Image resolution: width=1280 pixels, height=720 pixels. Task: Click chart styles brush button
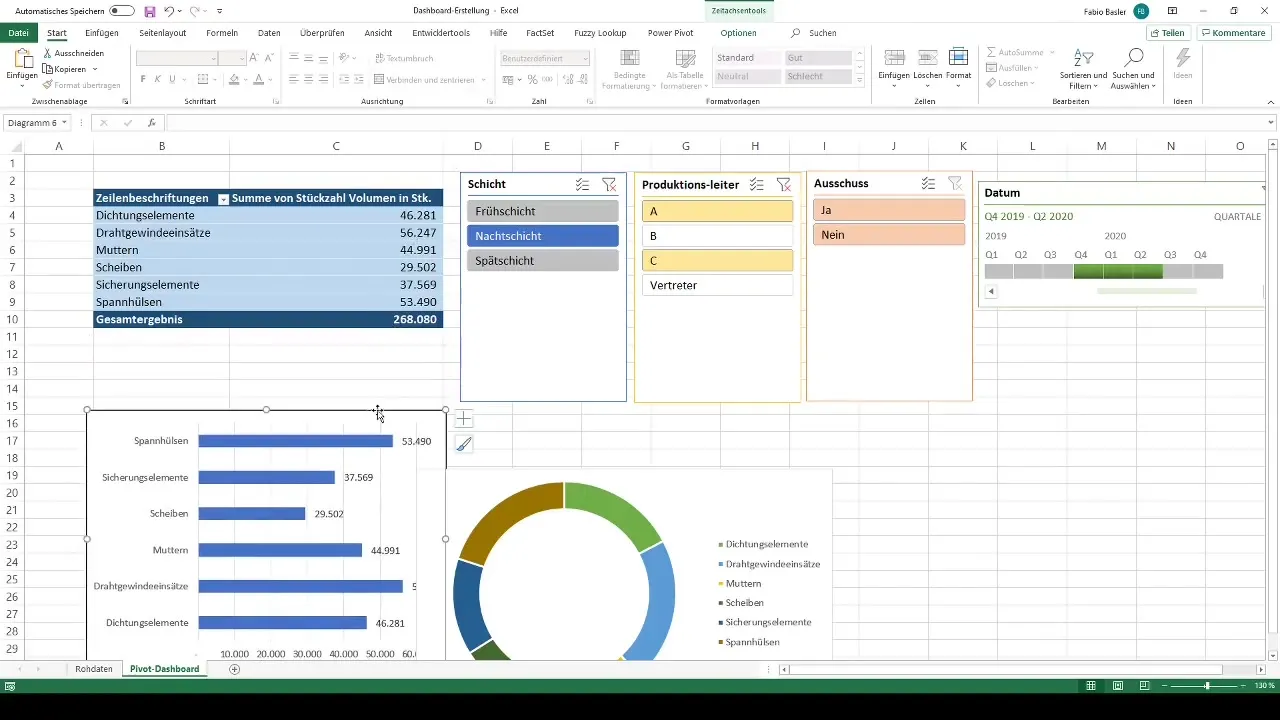464,444
